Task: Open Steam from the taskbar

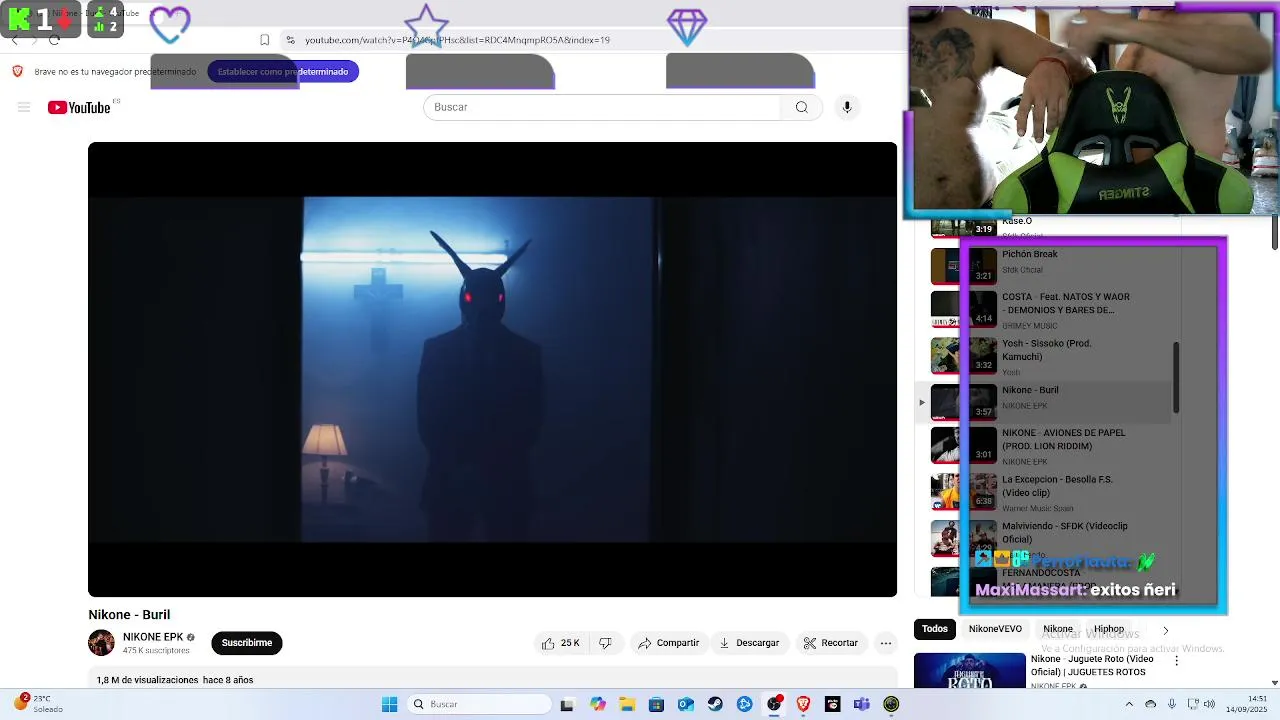Action: [715, 704]
